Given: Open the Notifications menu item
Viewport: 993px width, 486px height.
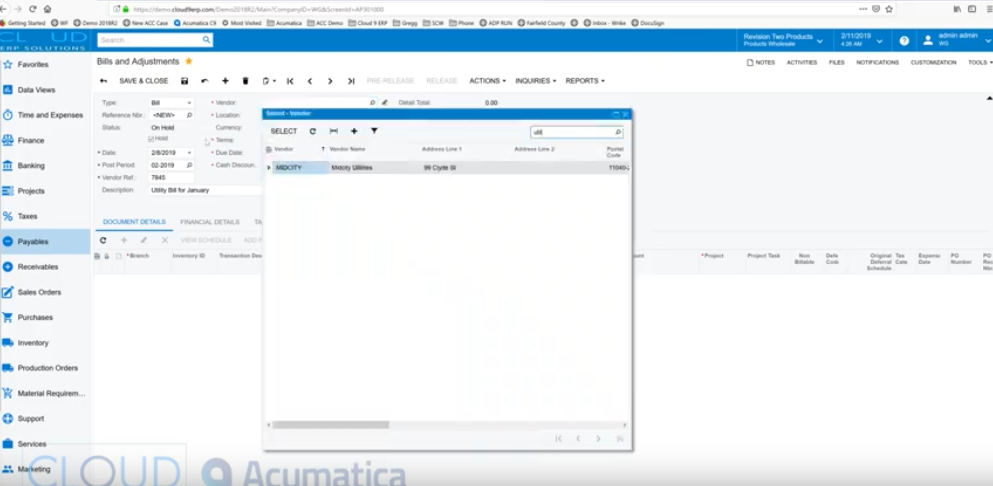Looking at the screenshot, I should pos(877,63).
